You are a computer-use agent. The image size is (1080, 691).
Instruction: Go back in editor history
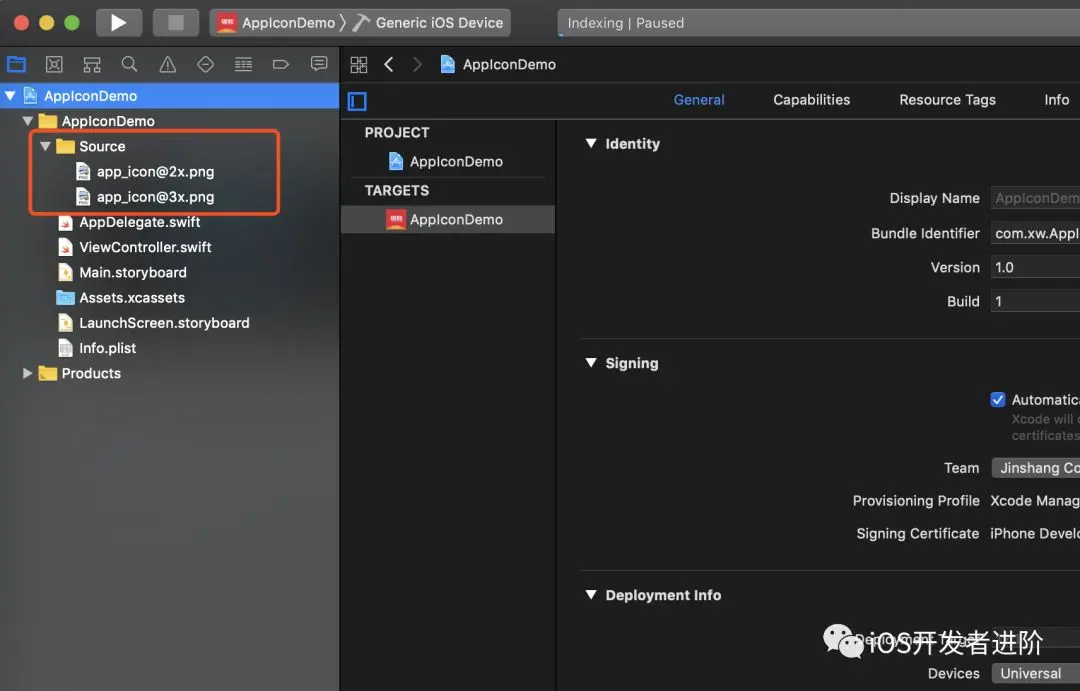pos(389,65)
